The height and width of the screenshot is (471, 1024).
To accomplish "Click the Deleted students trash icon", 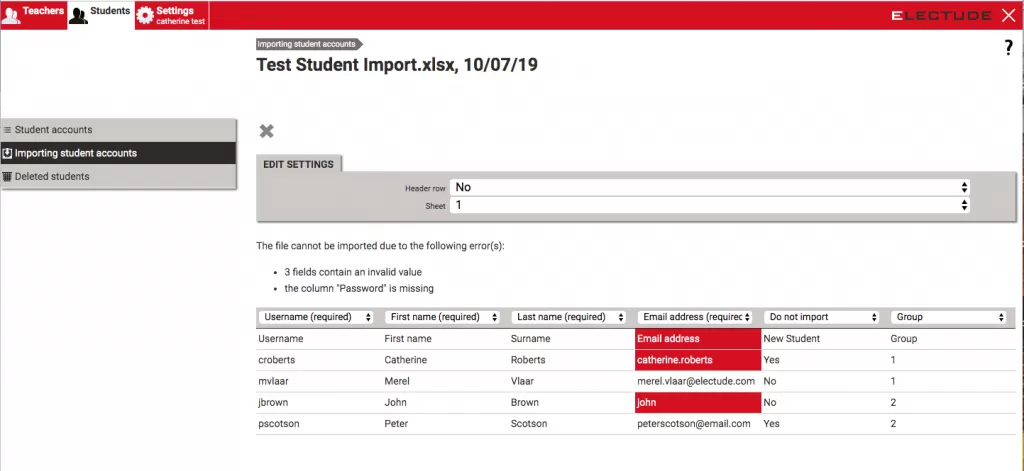I will [x=7, y=177].
